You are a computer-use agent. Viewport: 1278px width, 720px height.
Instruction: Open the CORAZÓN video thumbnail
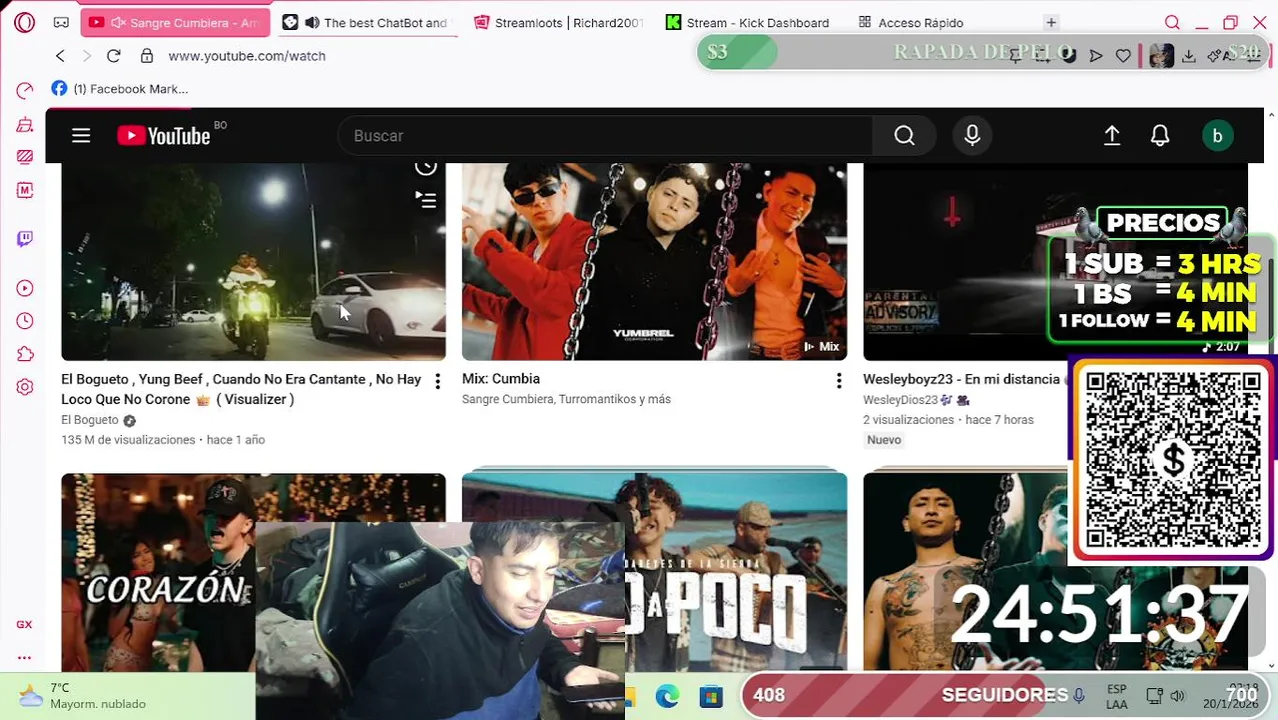[x=158, y=570]
